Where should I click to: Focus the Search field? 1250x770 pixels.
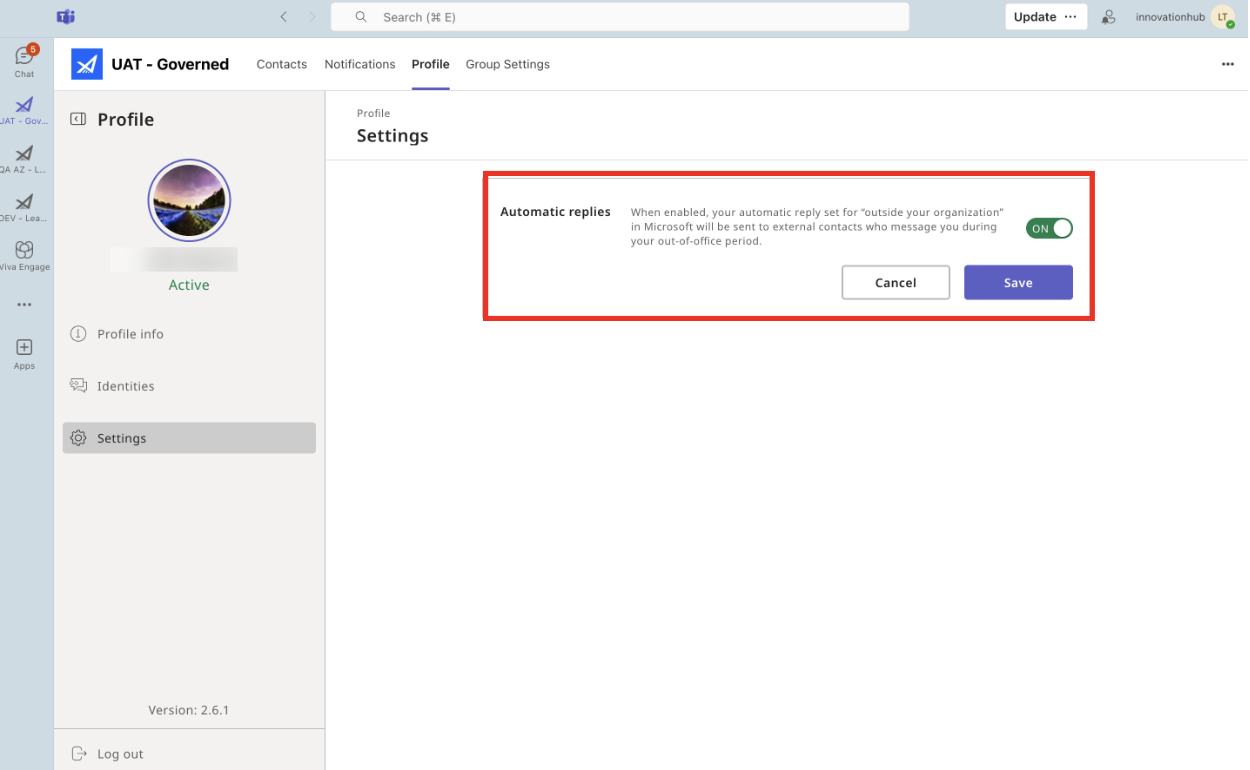620,17
